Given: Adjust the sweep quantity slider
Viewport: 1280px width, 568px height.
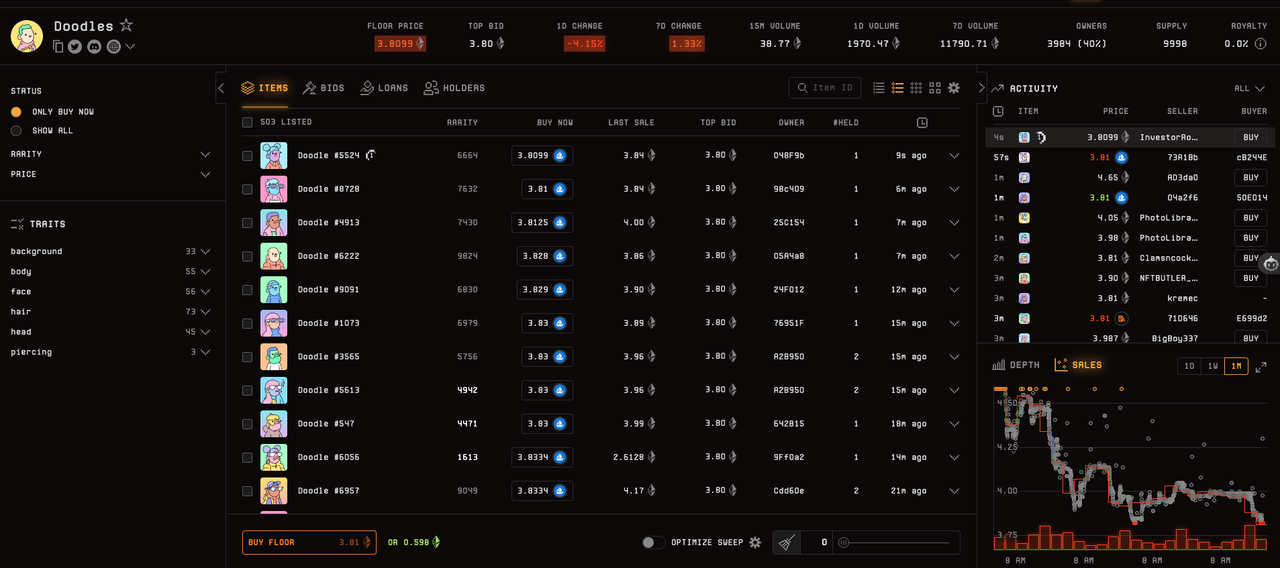Looking at the screenshot, I should 897,542.
